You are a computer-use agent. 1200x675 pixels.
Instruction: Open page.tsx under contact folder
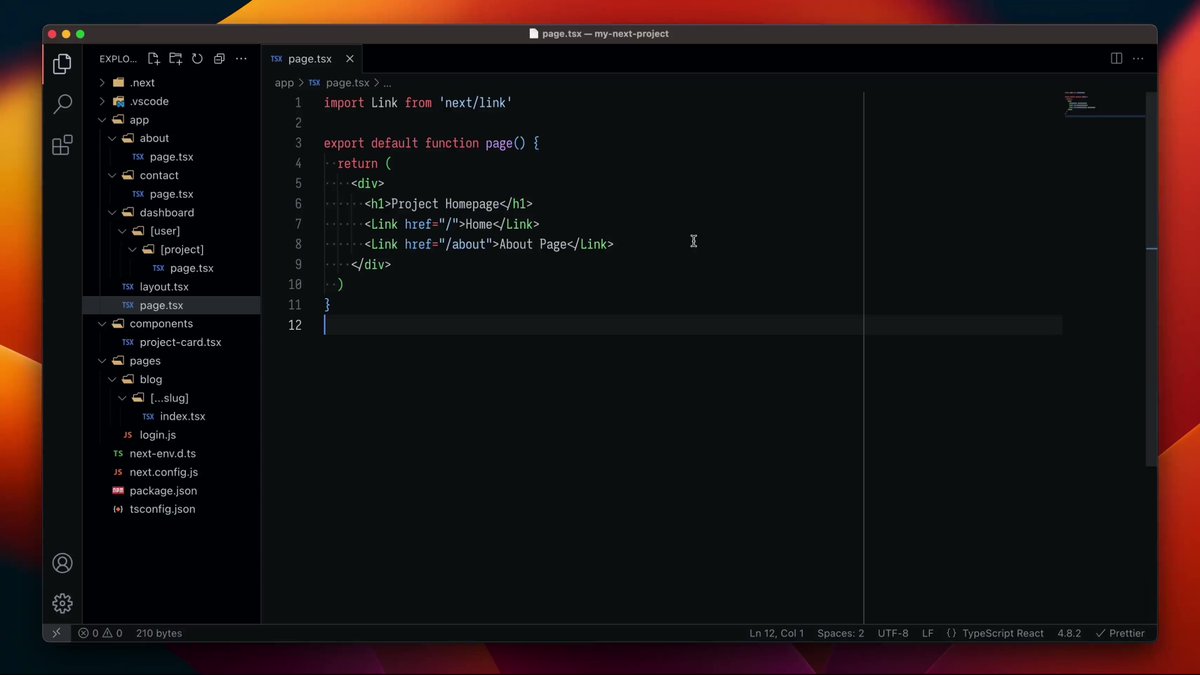(x=171, y=194)
